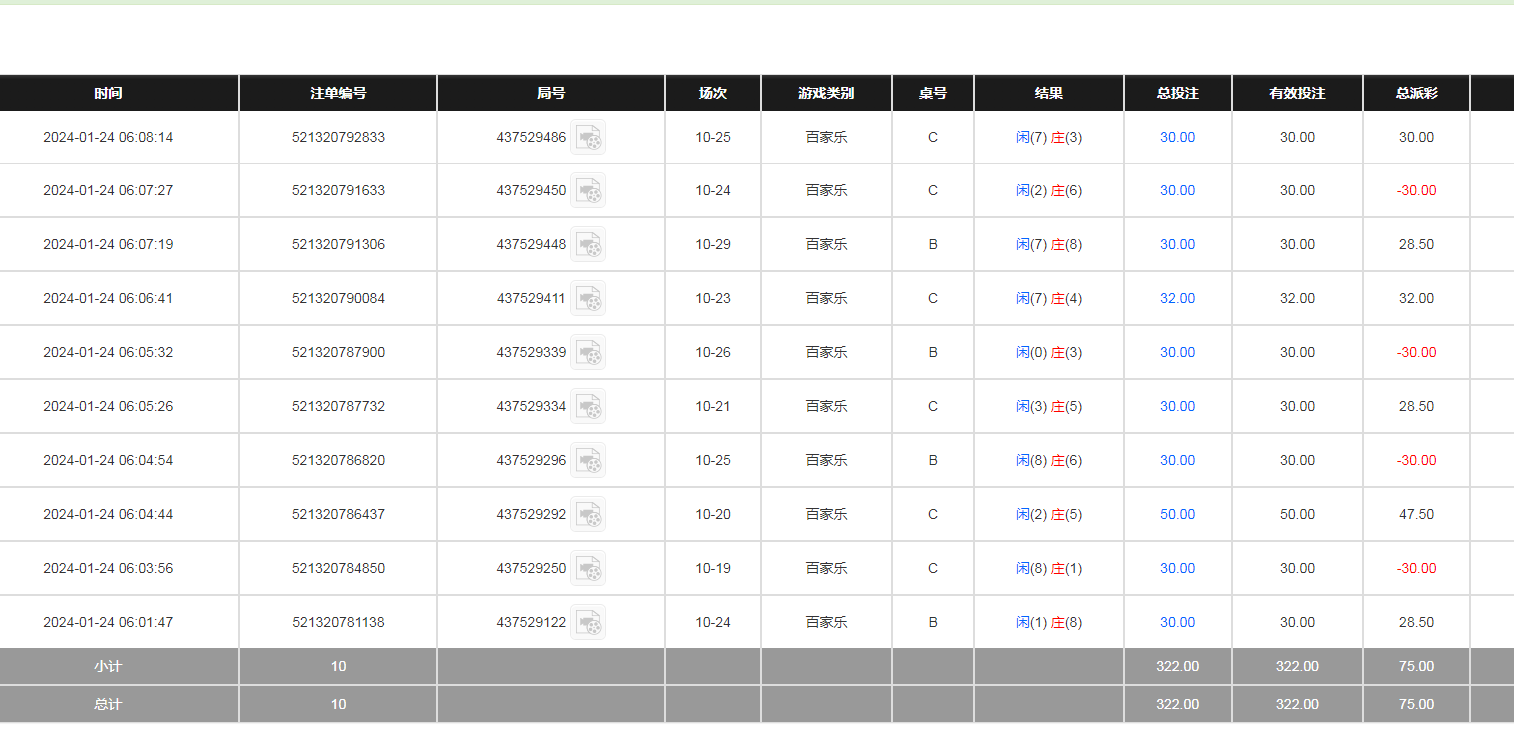Open video replay for round 437529450
The image size is (1514, 729).
588,191
